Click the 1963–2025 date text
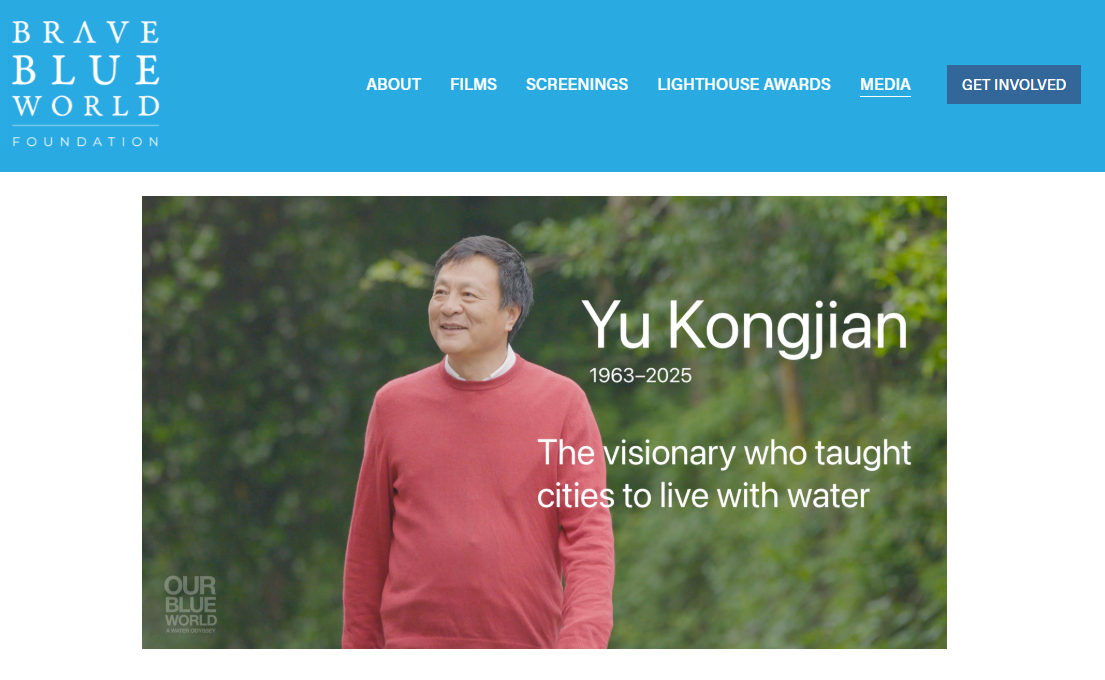Image resolution: width=1105 pixels, height=680 pixels. coord(641,376)
